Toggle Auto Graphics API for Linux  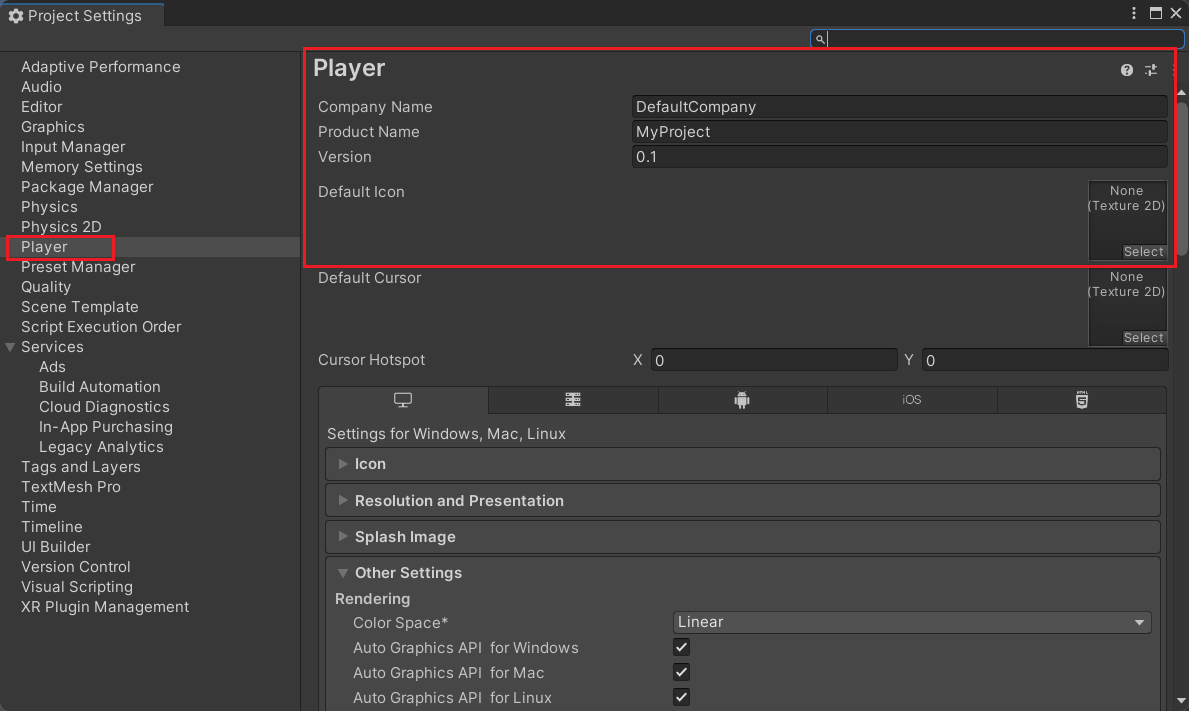click(x=681, y=697)
